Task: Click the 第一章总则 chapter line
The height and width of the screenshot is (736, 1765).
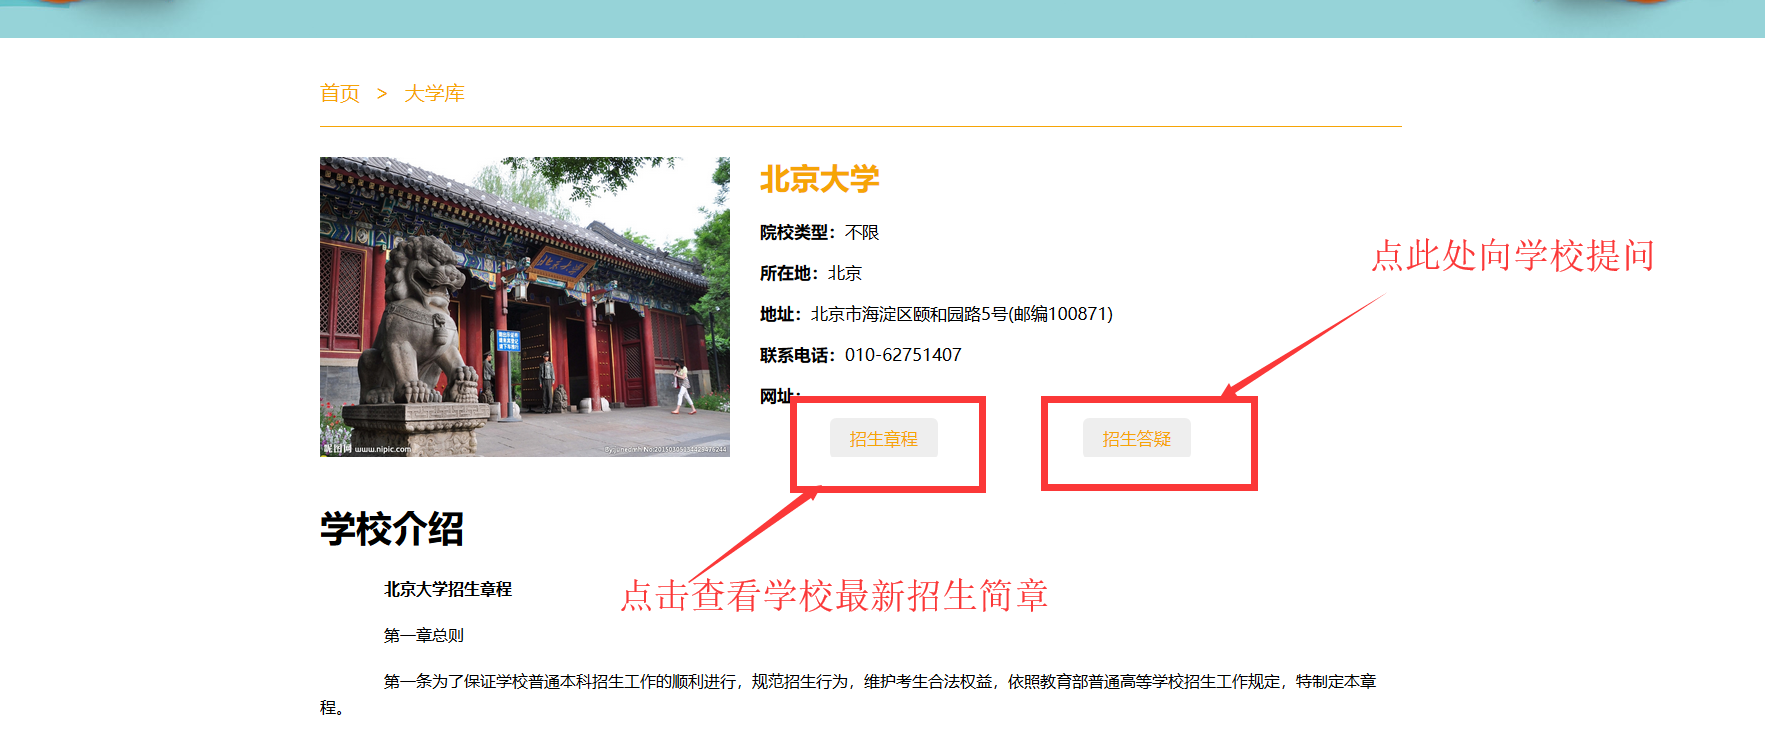Action: tap(424, 636)
